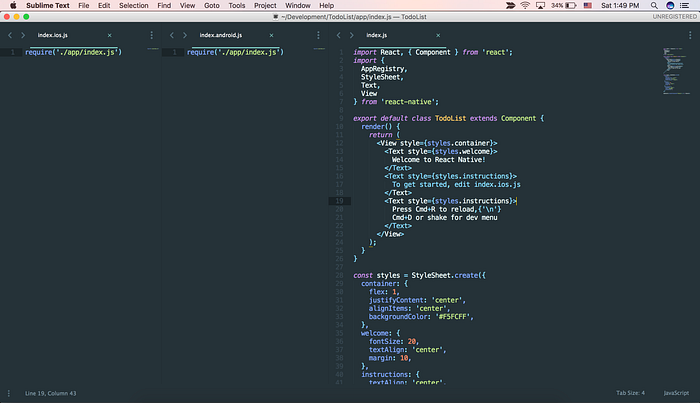Open the File menu
The image size is (700, 403).
point(83,5)
